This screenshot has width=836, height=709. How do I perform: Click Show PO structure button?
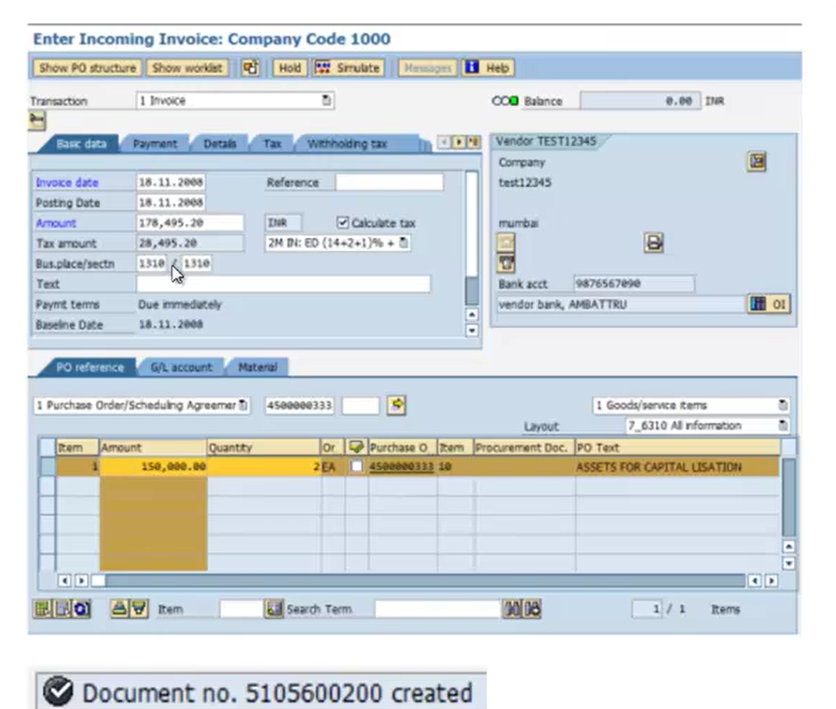pos(87,68)
